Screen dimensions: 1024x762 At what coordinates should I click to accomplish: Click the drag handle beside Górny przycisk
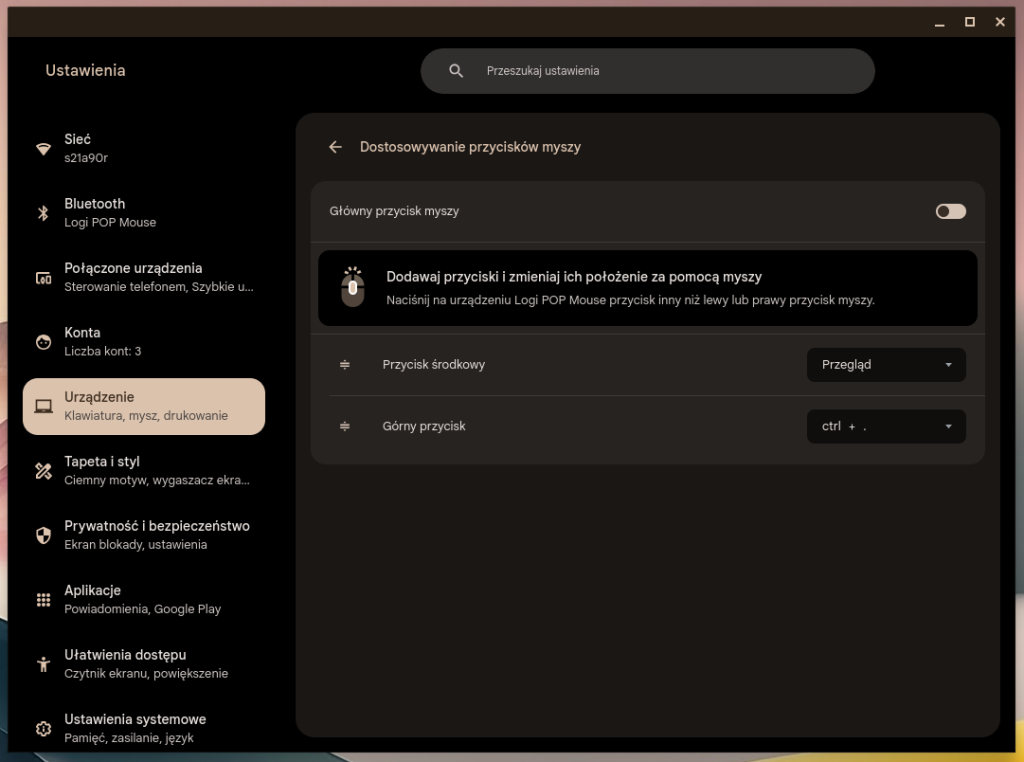point(345,426)
